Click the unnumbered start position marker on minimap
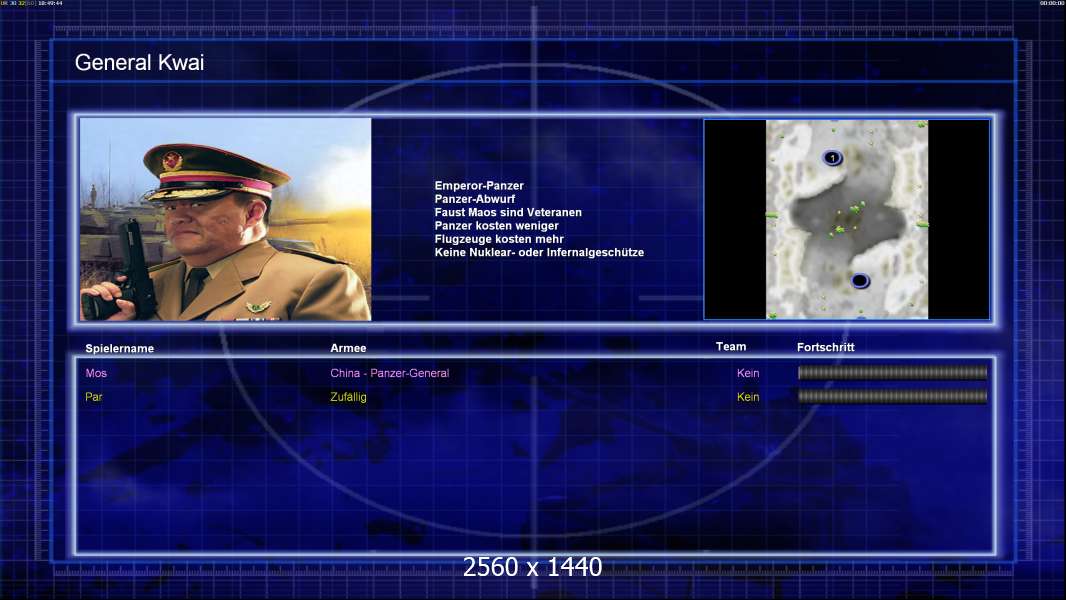Screen dimensions: 1066x600 pyautogui.click(x=860, y=281)
